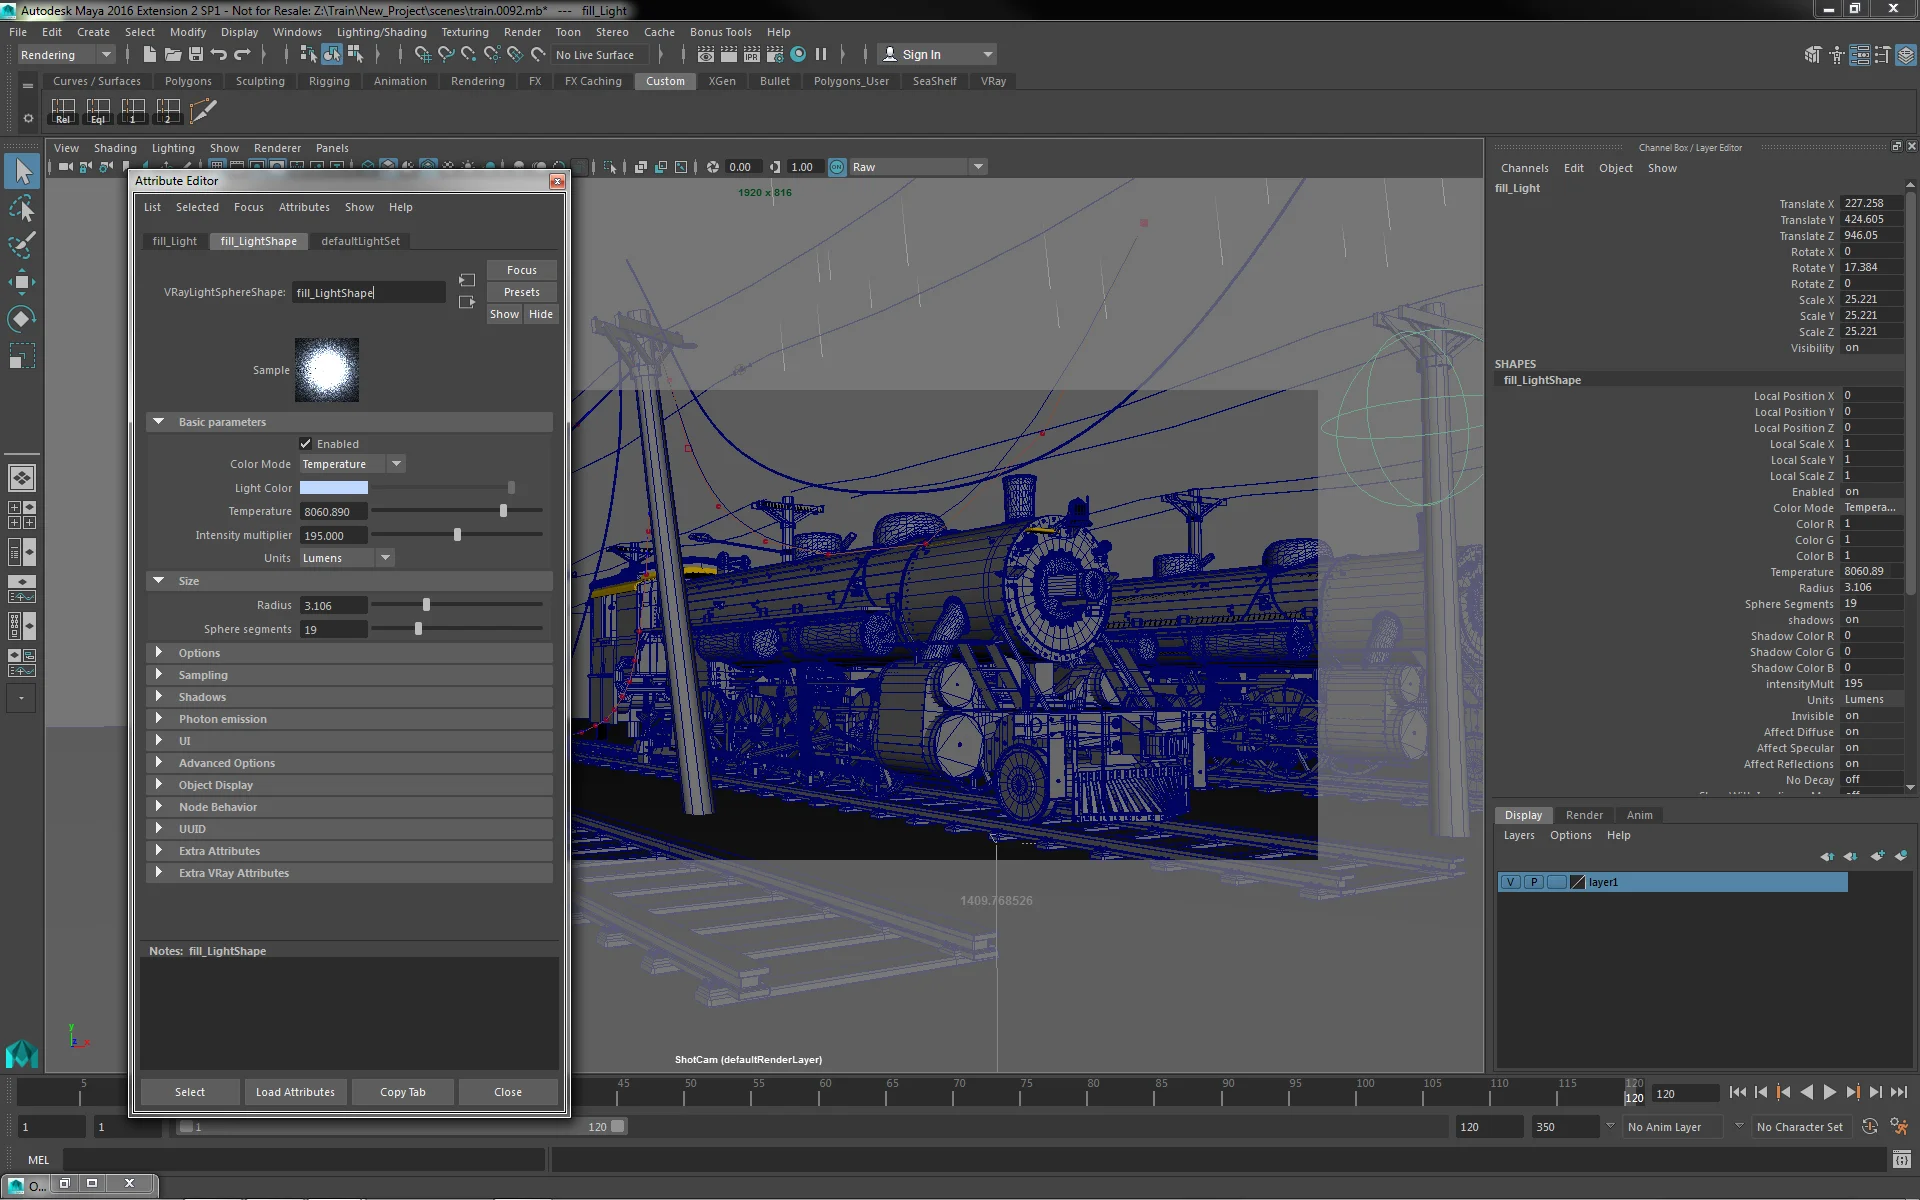
Task: Click the Light Color swatch
Action: tap(334, 488)
